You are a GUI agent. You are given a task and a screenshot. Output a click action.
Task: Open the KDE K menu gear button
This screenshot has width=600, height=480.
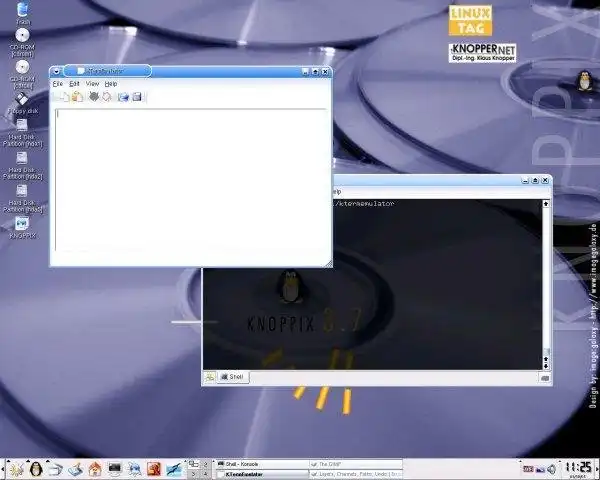[17, 469]
